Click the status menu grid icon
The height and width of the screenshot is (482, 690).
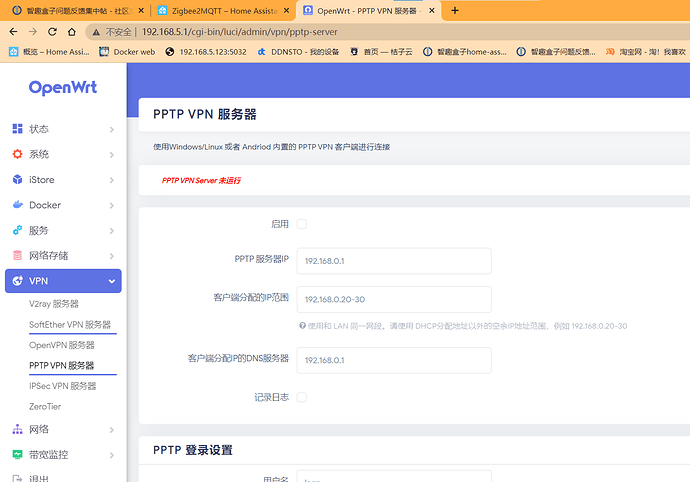coord(18,129)
